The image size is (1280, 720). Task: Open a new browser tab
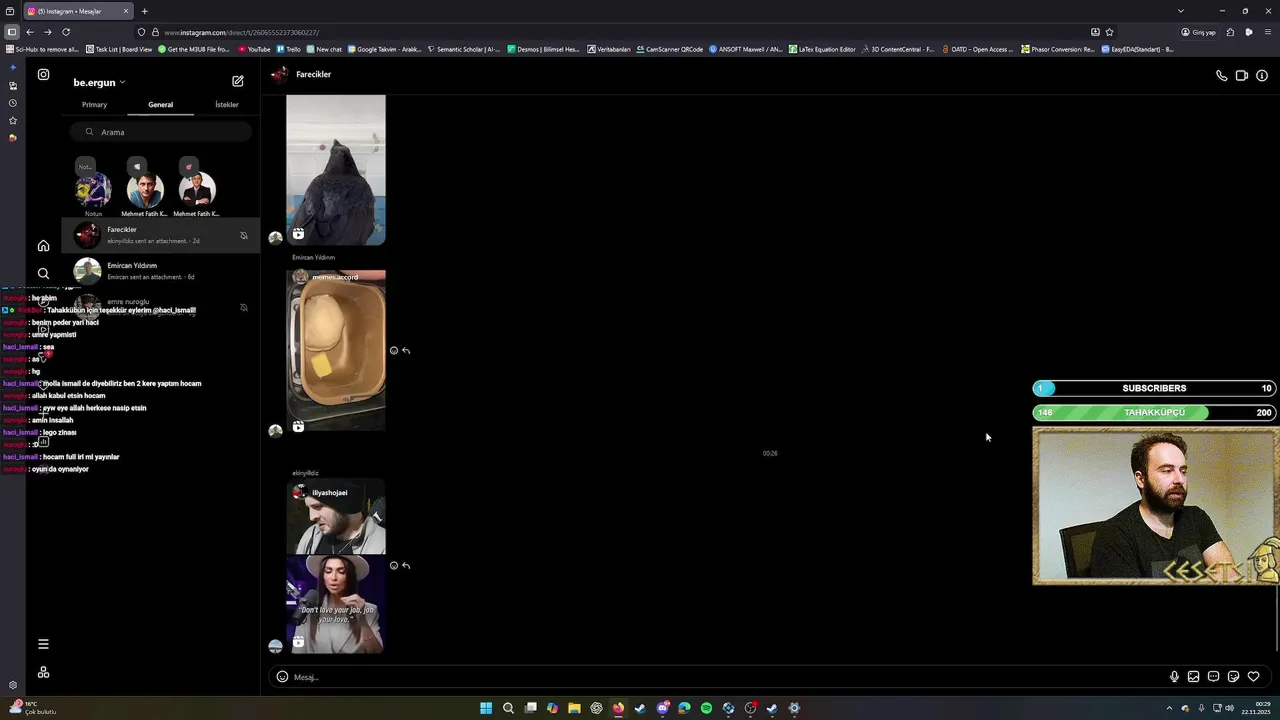(144, 11)
